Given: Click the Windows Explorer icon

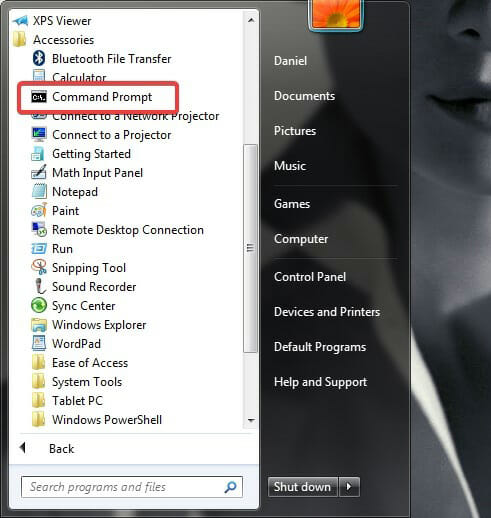Looking at the screenshot, I should 39,325.
